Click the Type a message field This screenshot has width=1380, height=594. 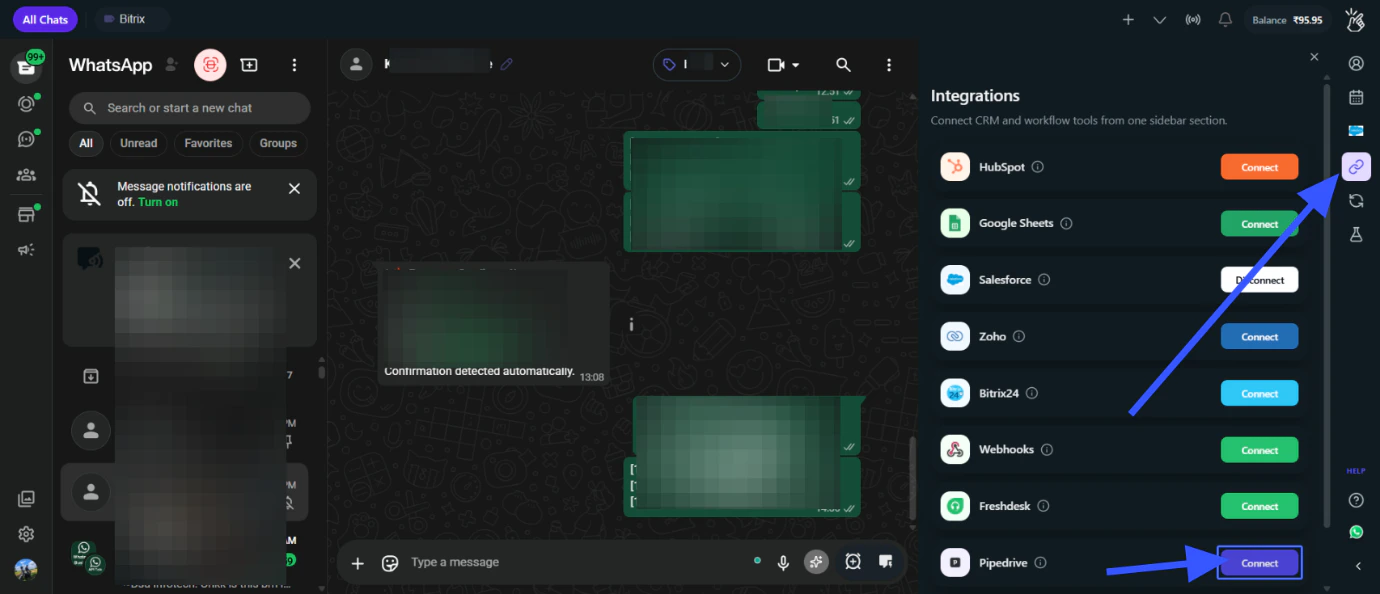[575, 562]
